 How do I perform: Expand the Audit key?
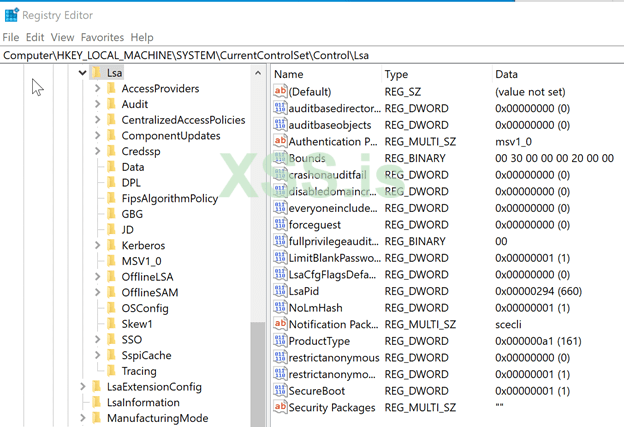[98, 104]
